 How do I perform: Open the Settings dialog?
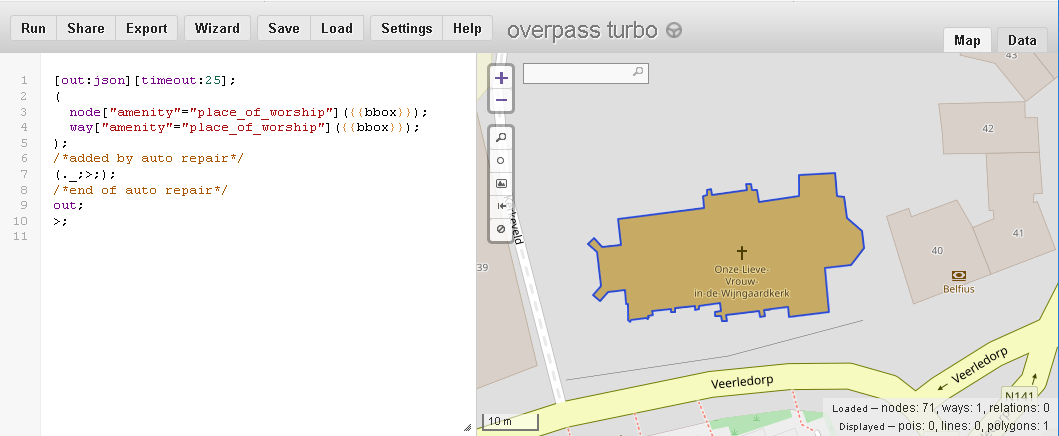(407, 28)
